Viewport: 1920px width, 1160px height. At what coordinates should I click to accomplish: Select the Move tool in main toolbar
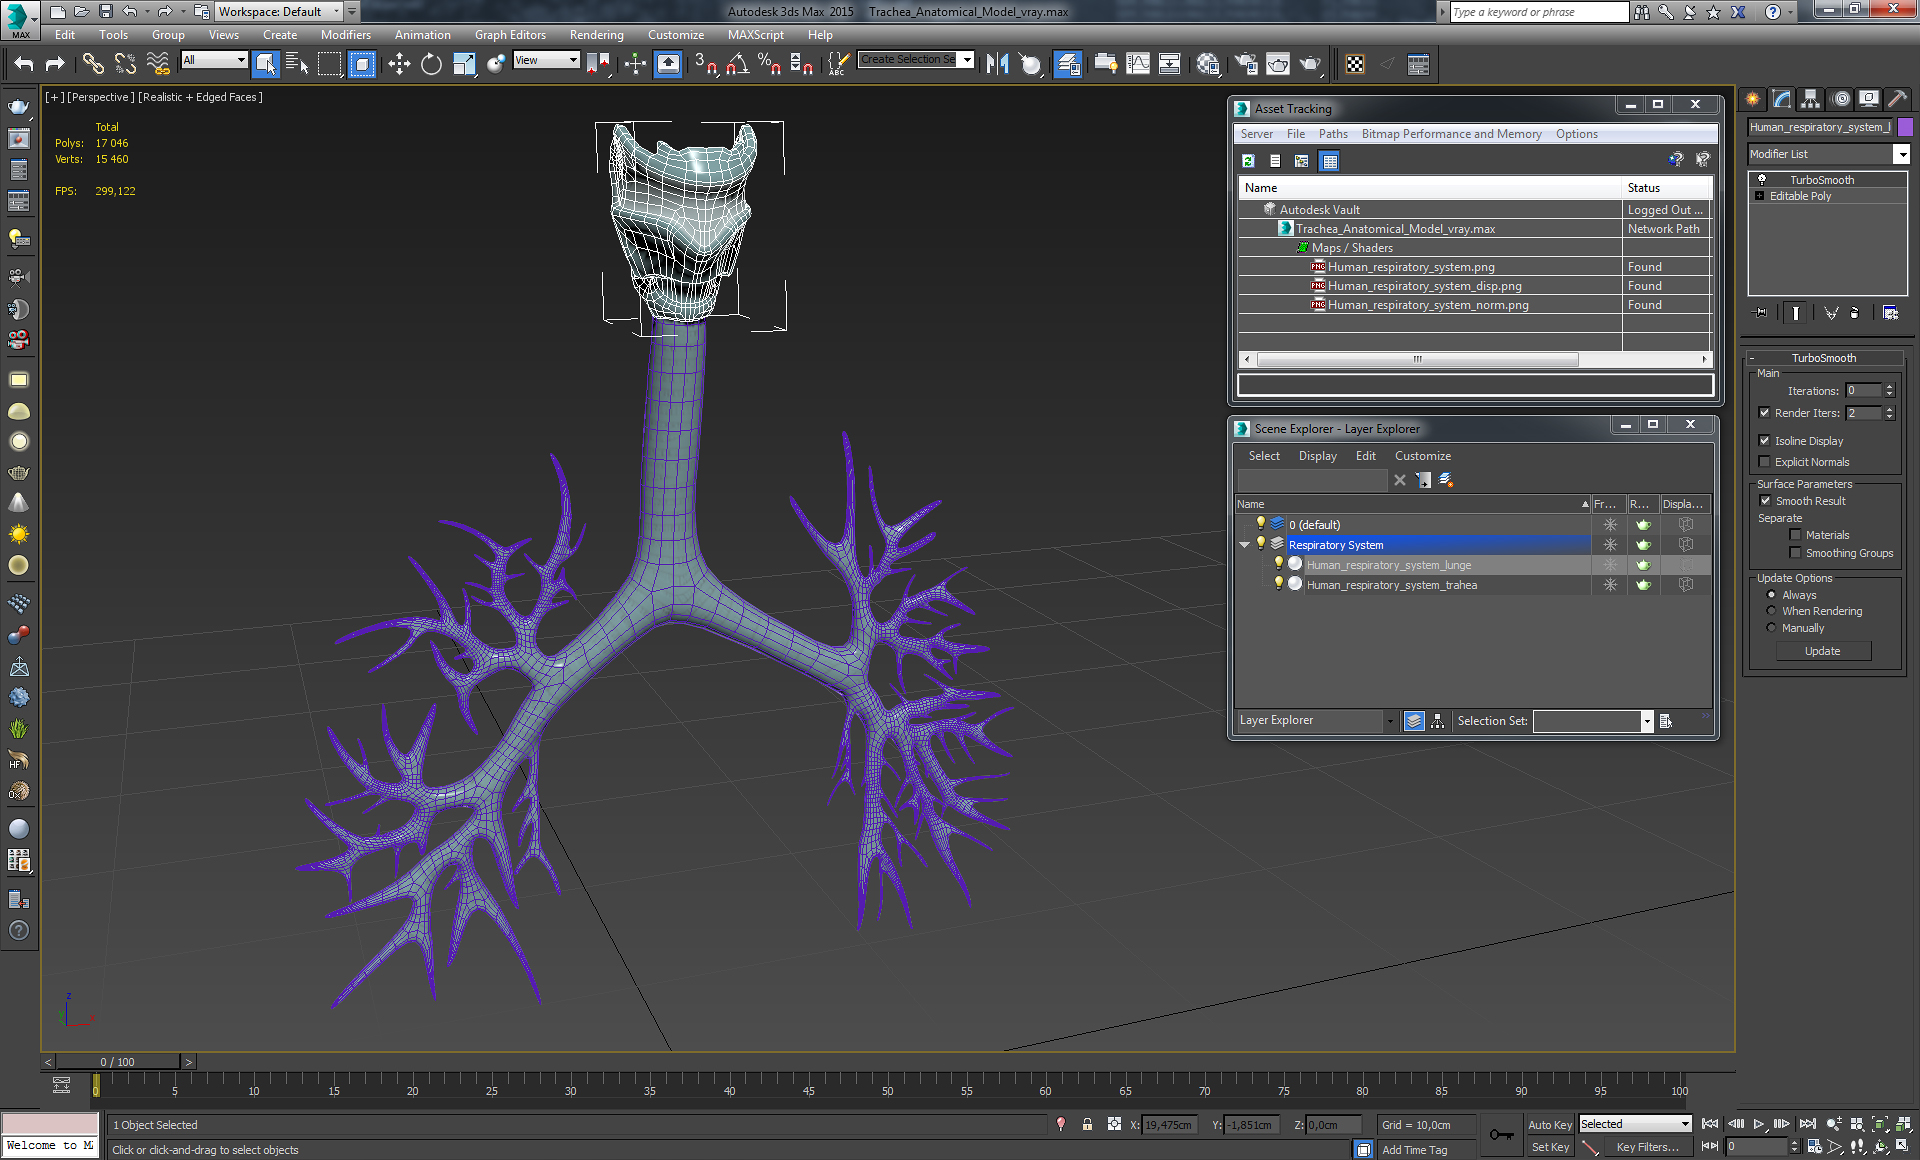pos(399,65)
